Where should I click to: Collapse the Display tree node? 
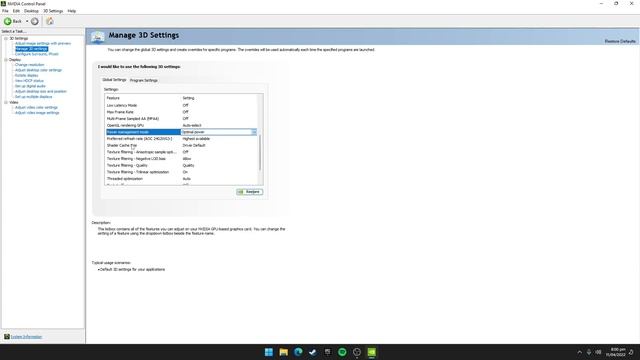pos(6,60)
